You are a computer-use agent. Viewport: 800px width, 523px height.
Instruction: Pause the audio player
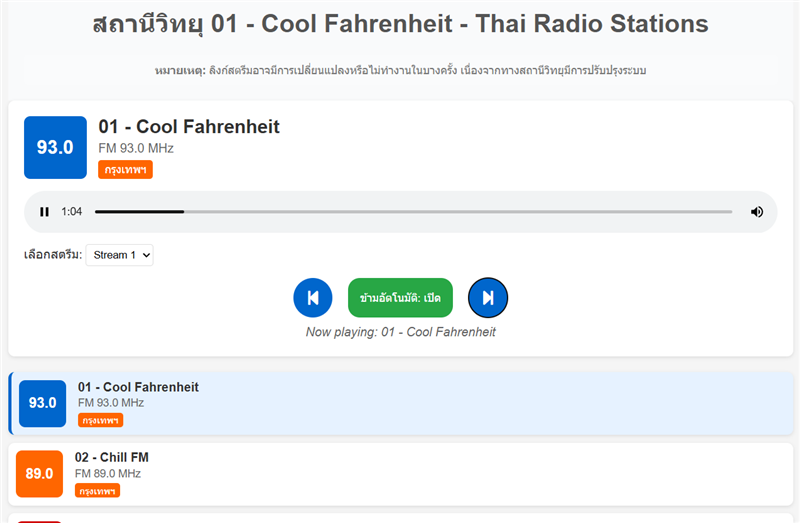click(x=44, y=212)
